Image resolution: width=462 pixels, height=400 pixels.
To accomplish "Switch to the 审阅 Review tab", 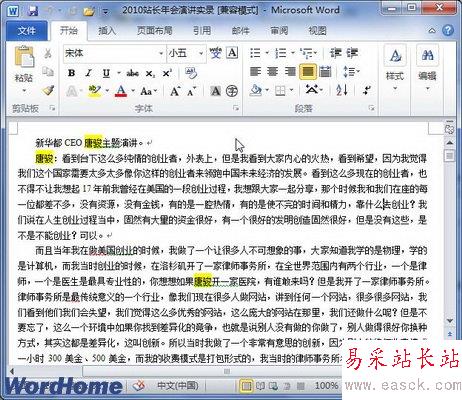I will pyautogui.click(x=279, y=31).
